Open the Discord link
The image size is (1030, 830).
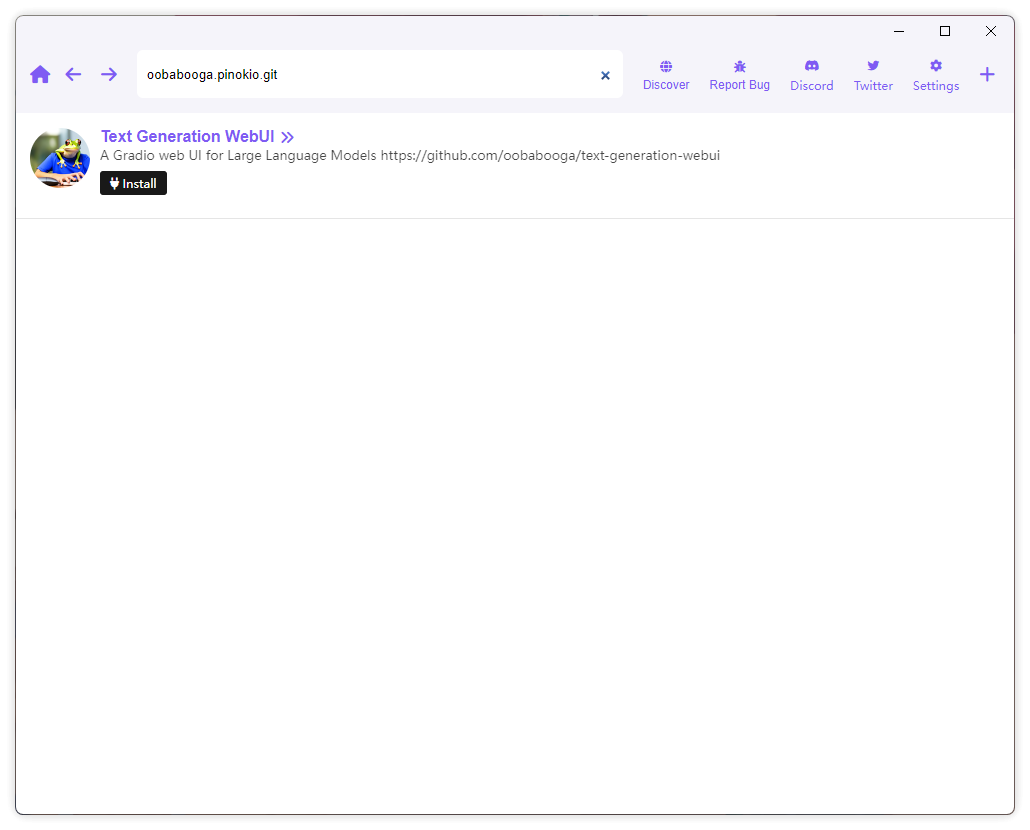point(811,76)
